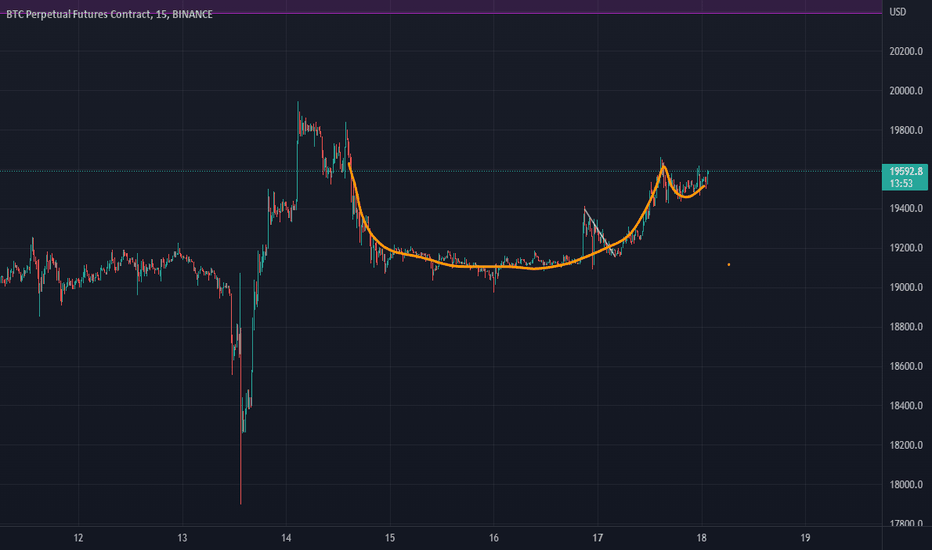
Task: Click date 12 on the time axis
Action: 78,538
